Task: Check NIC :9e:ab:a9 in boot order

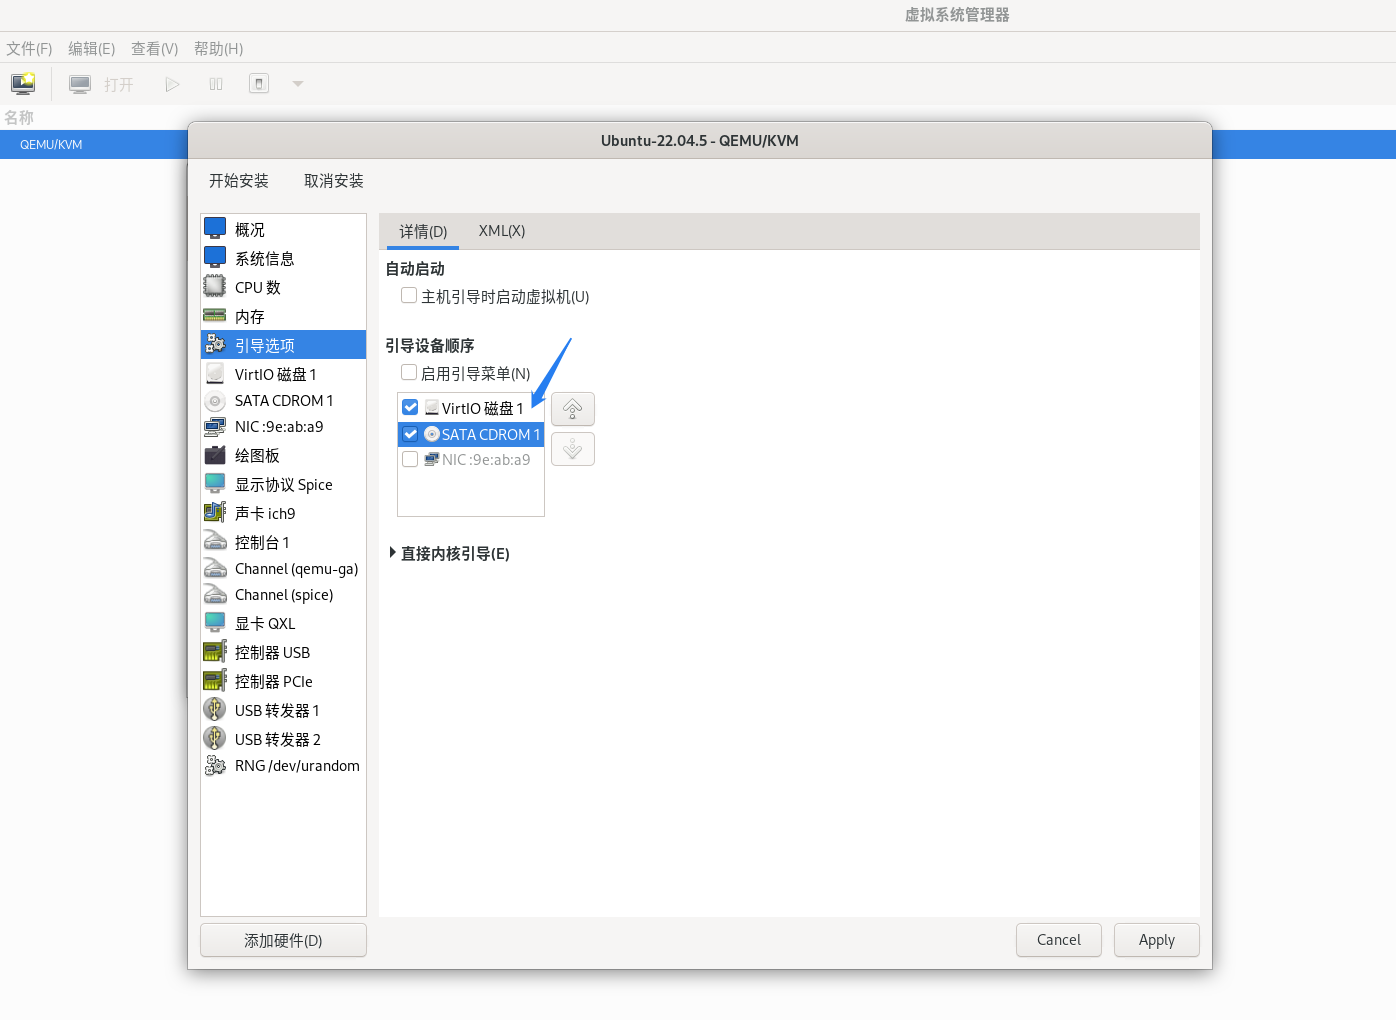Action: [x=410, y=460]
